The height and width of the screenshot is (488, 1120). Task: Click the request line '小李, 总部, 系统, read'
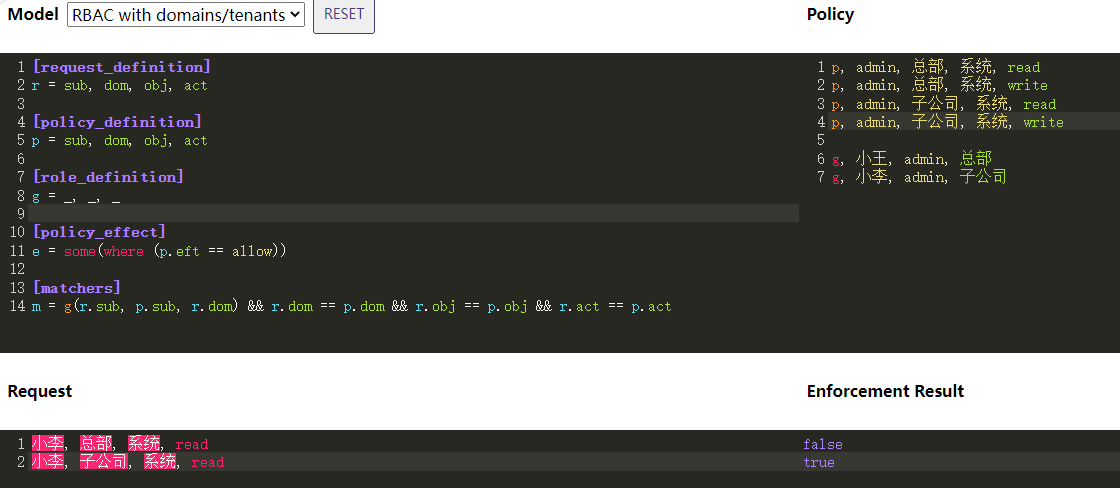coord(120,444)
